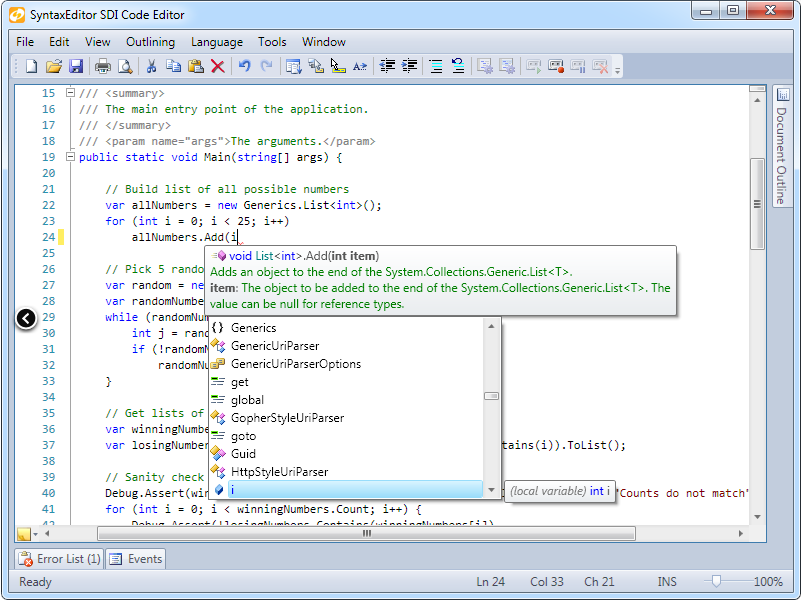Choose 'Guid' from the IntelliSense list

pyautogui.click(x=243, y=454)
